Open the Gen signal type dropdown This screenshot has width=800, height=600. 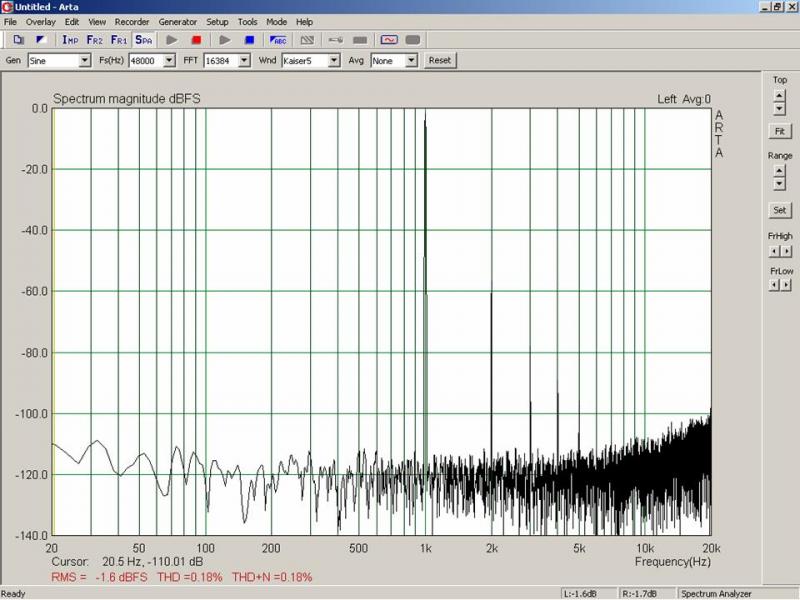click(x=85, y=61)
